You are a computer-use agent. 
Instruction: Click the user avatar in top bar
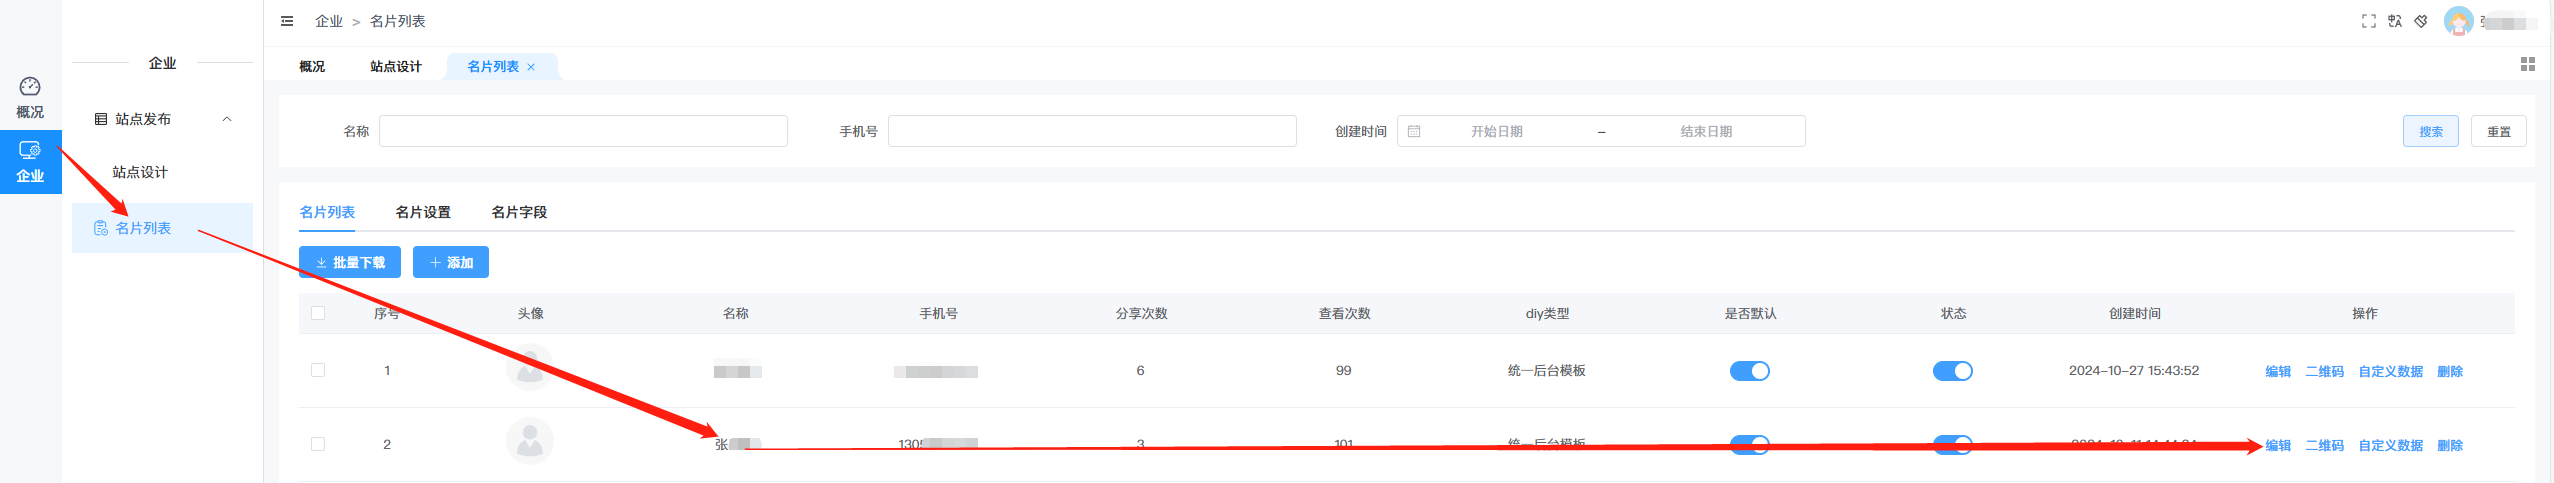tap(2458, 21)
